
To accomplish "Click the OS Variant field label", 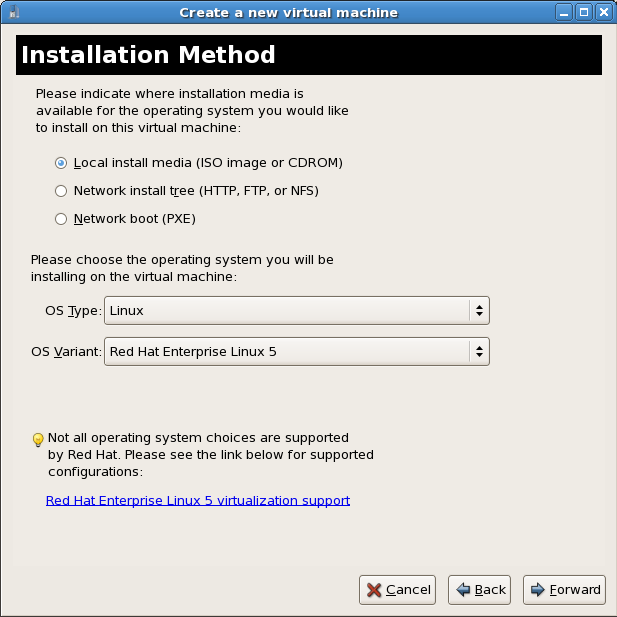I will tap(67, 352).
